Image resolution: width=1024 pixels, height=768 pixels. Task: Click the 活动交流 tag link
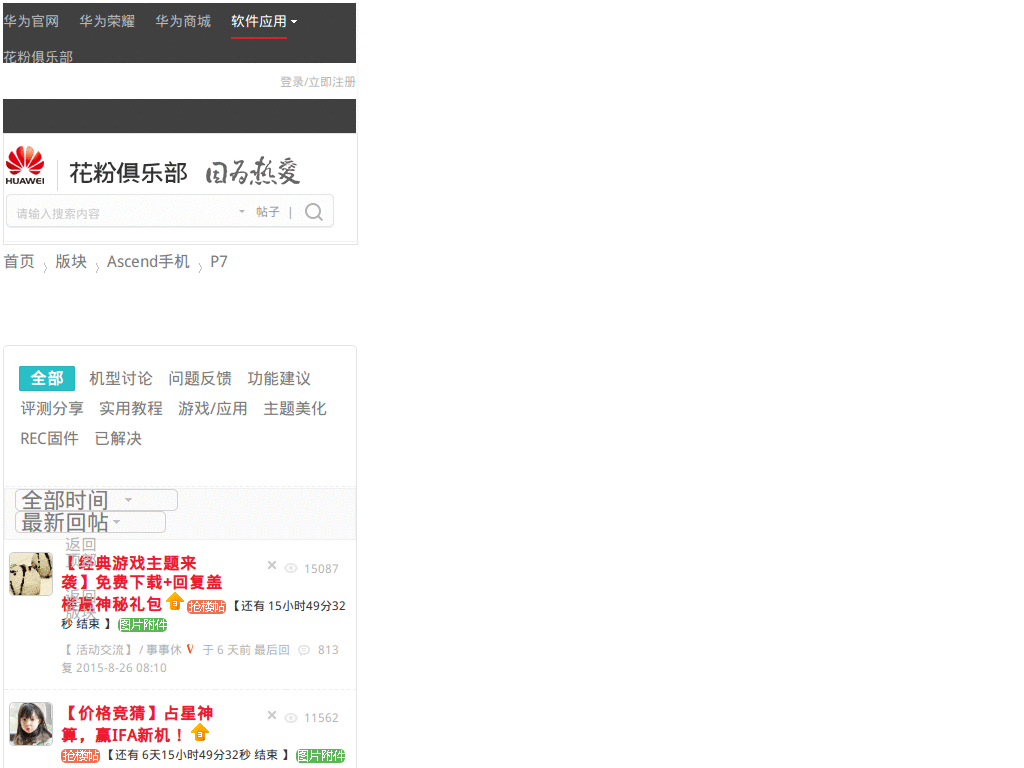99,650
